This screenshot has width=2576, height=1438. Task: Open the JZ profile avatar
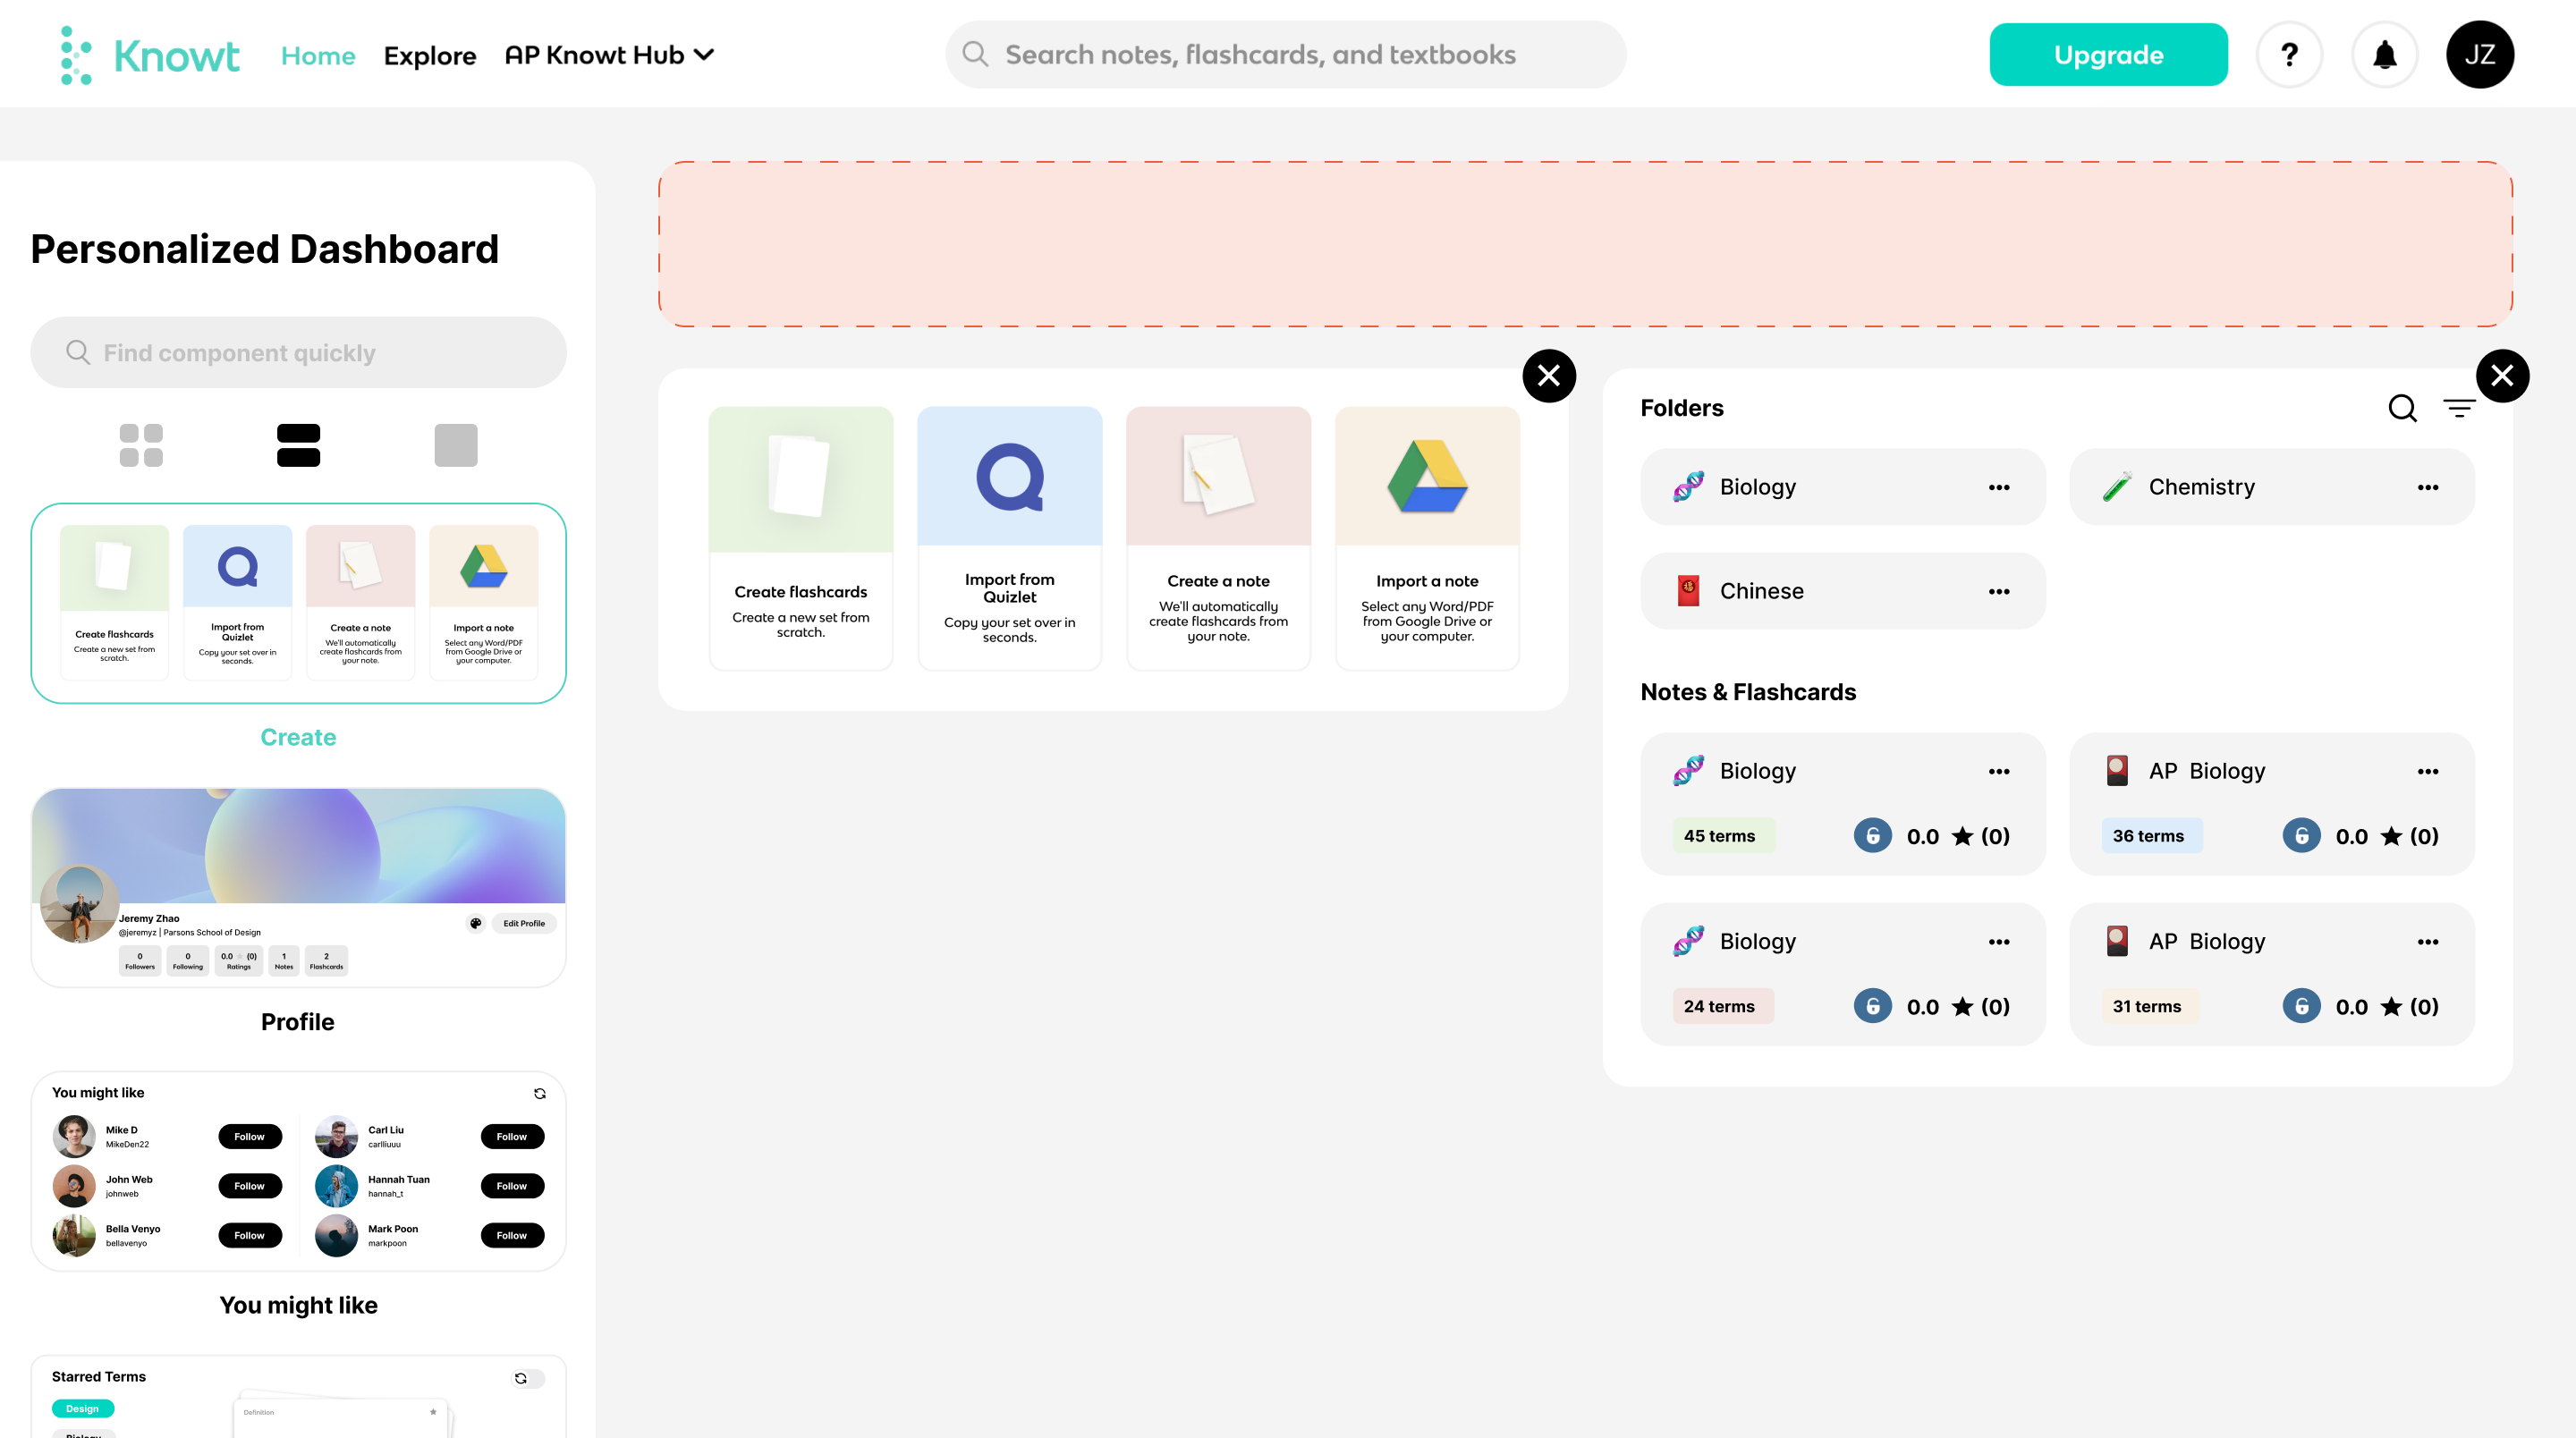coord(2479,55)
